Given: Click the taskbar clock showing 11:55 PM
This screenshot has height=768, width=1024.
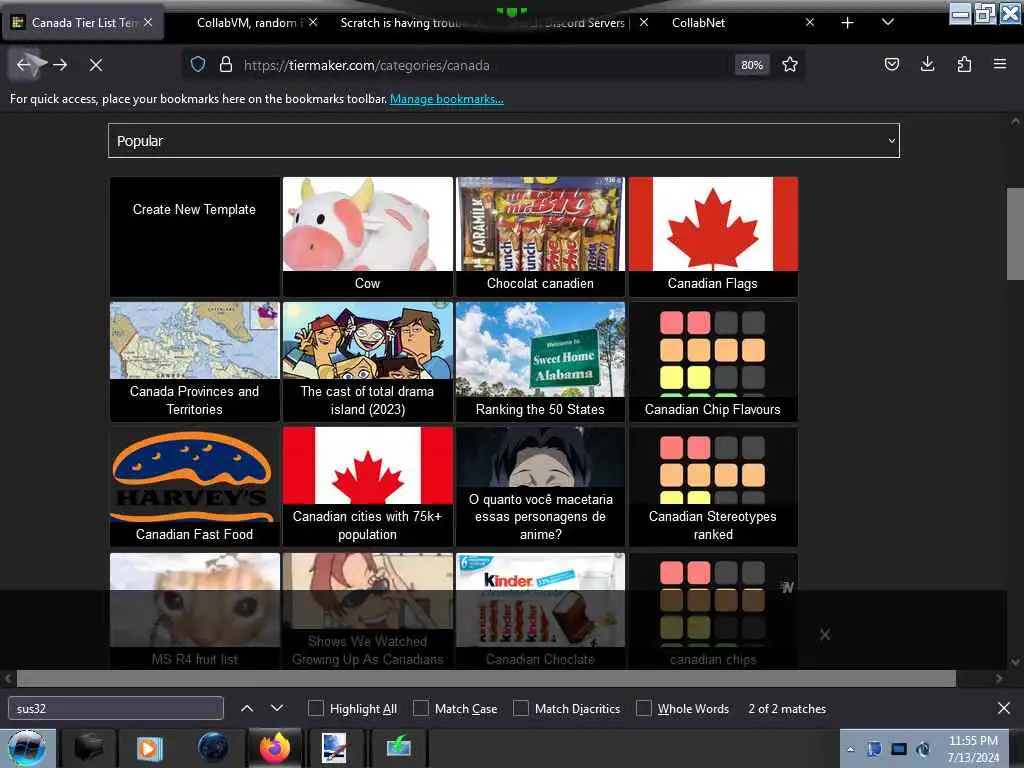Looking at the screenshot, I should tap(973, 749).
